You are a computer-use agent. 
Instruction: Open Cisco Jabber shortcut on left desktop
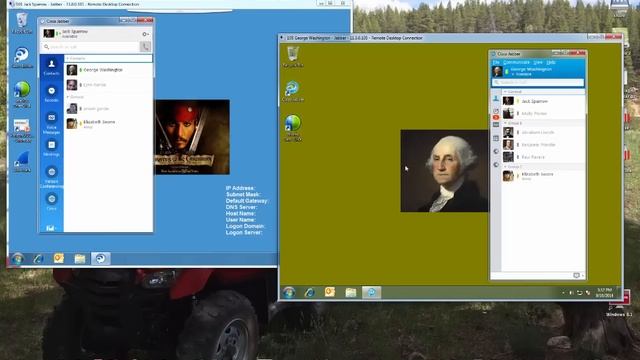pyautogui.click(x=22, y=57)
